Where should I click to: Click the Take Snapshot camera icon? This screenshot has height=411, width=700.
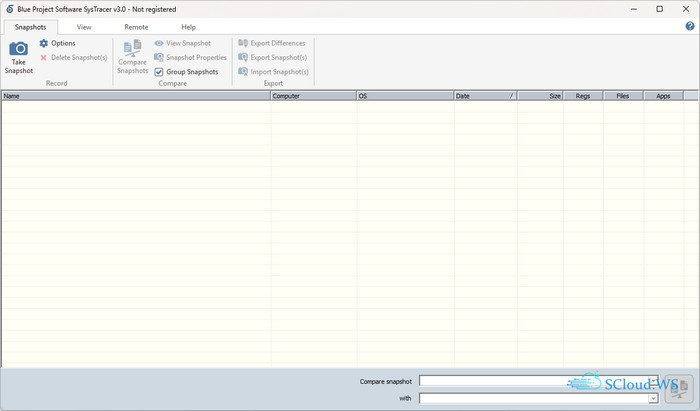pos(18,50)
